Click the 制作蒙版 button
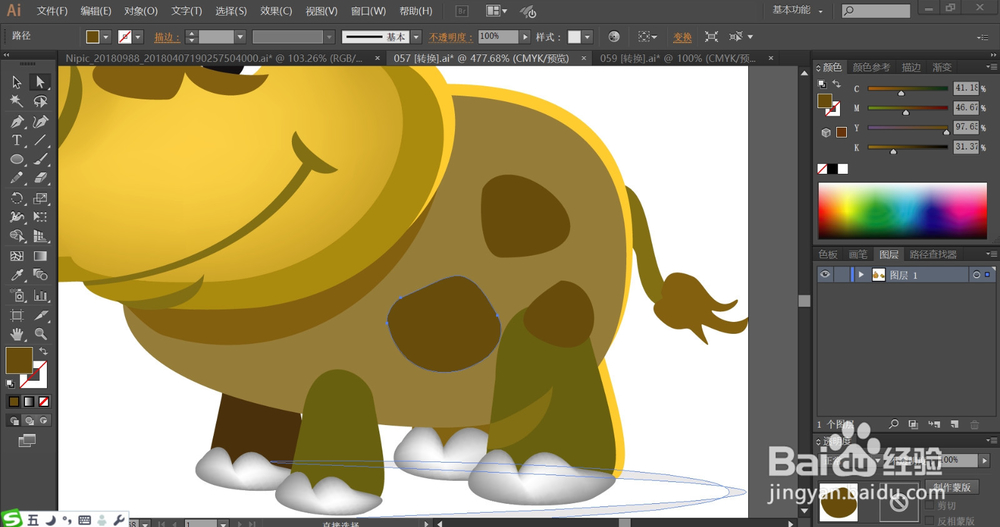This screenshot has height=527, width=1000. coord(952,487)
